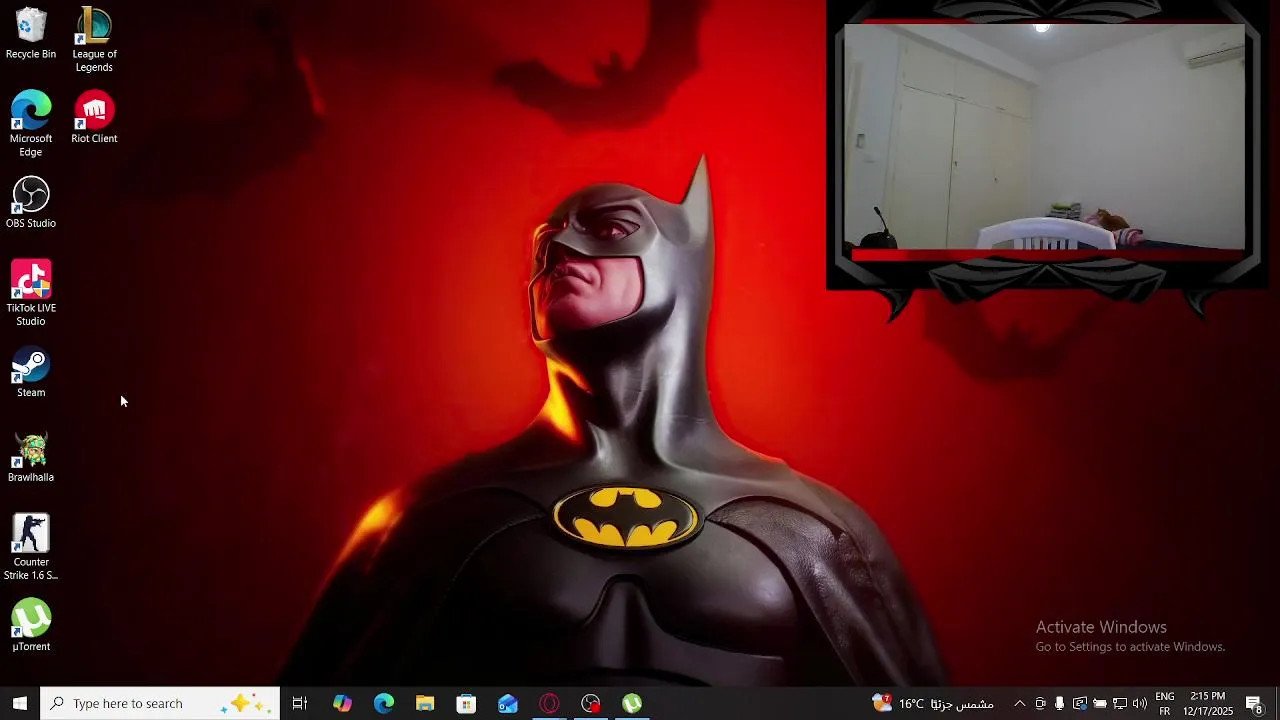This screenshot has height=720, width=1280.
Task: Click the webcam overlay preview
Action: [x=1044, y=138]
